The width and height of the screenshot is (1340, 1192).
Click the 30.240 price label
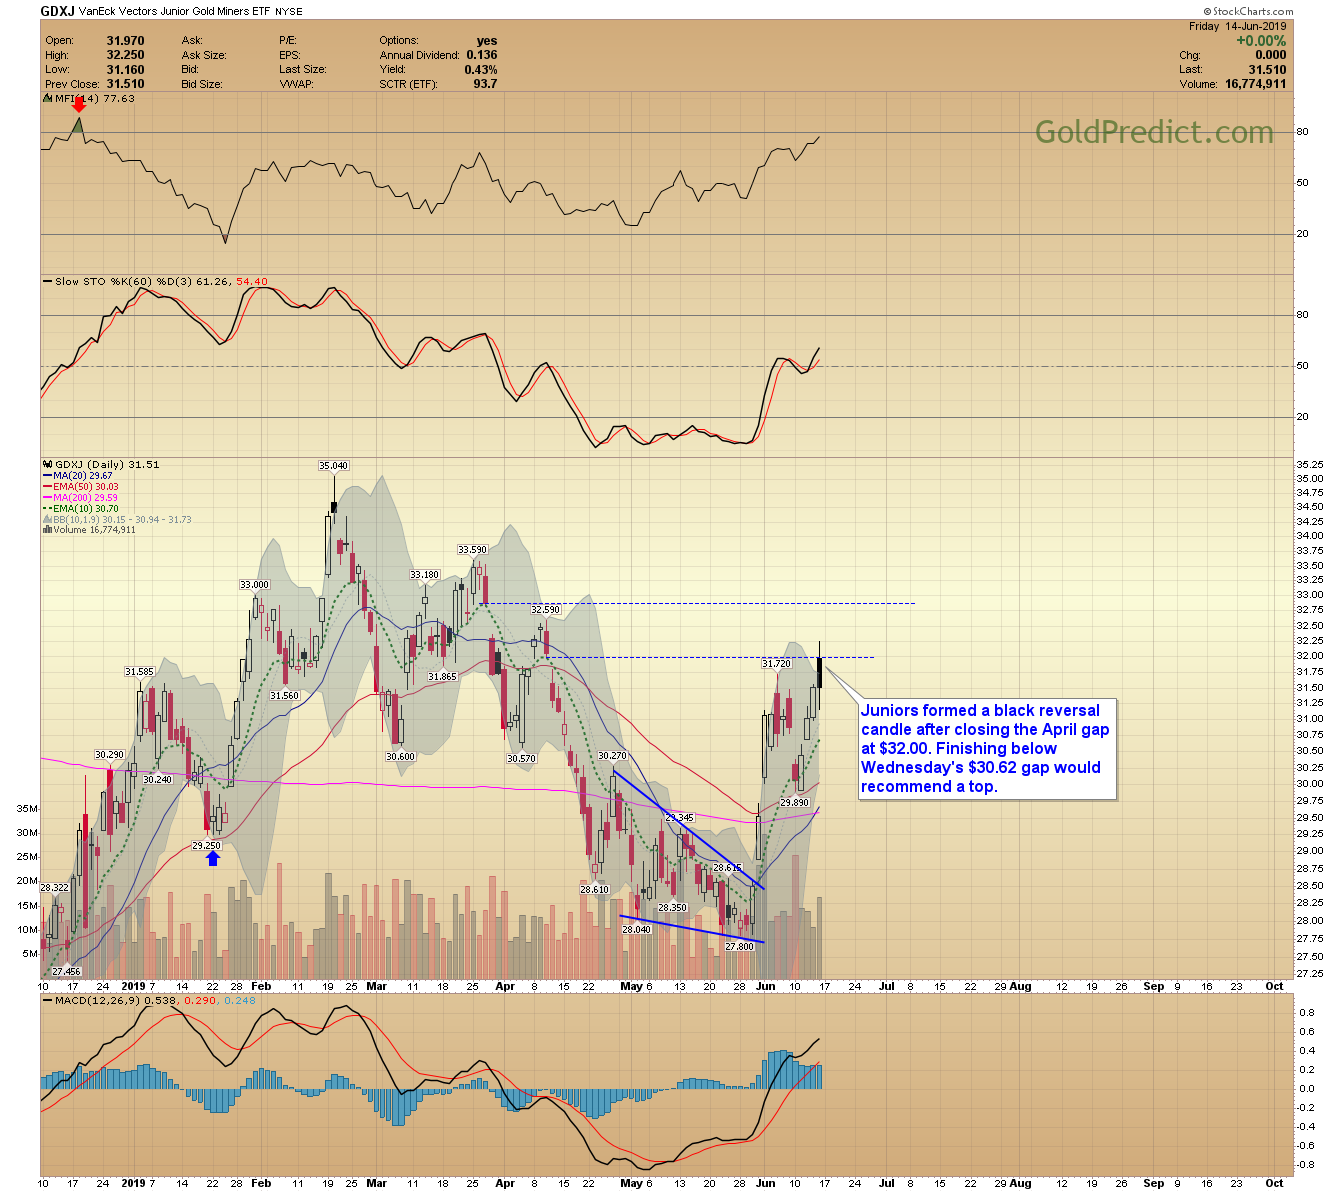(157, 780)
